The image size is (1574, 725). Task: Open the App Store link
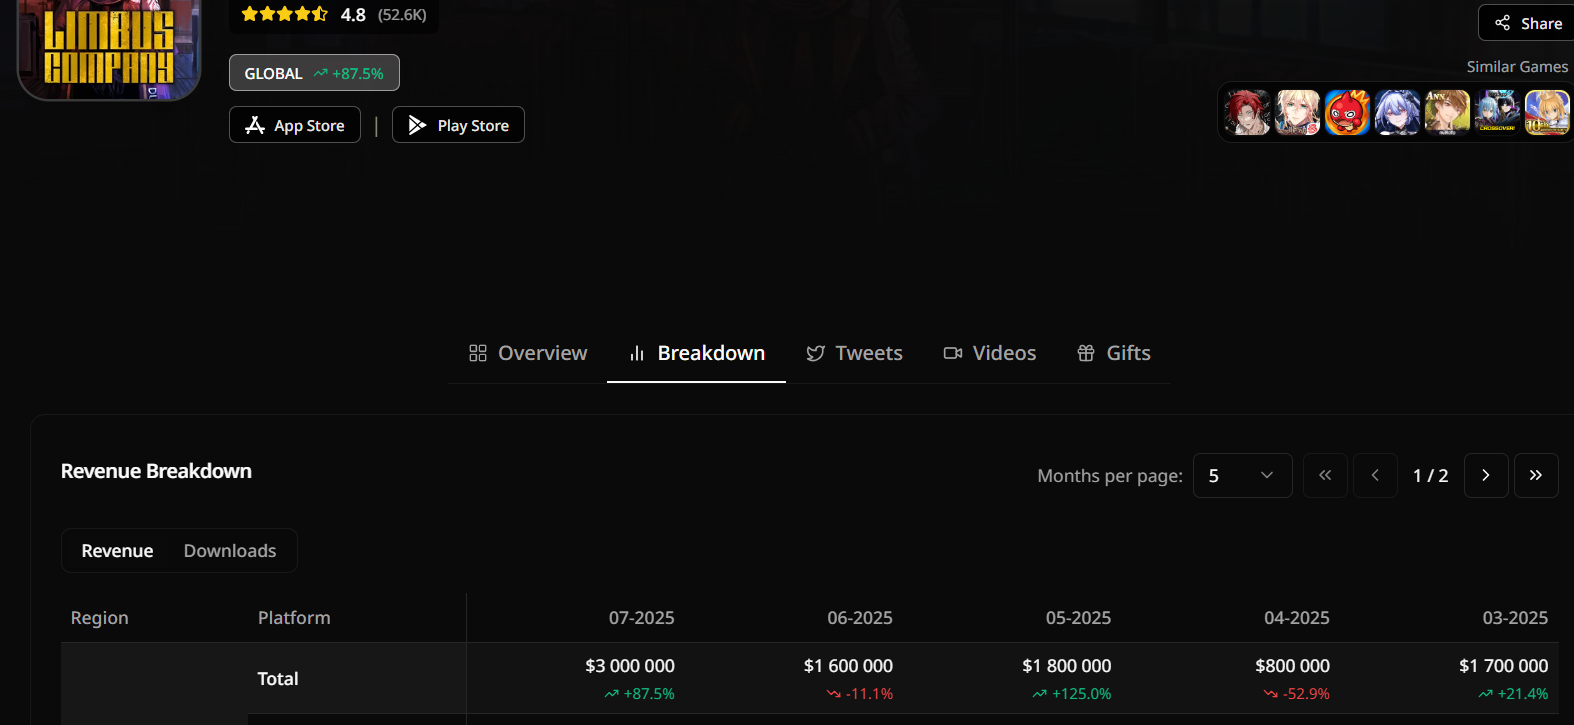click(295, 125)
